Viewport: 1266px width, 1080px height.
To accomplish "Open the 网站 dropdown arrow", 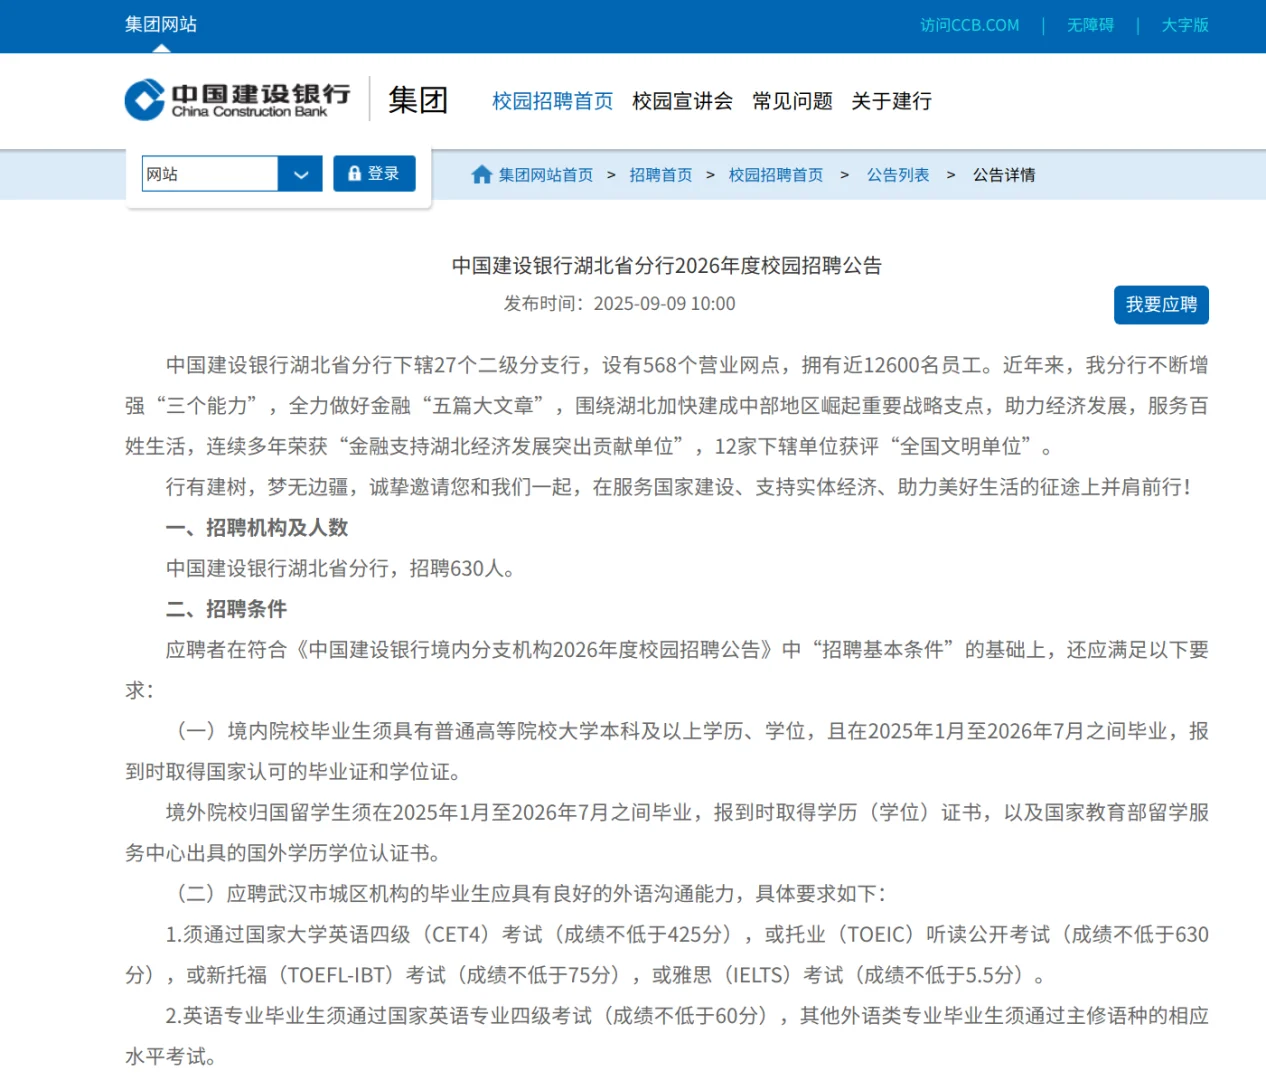I will coord(300,174).
